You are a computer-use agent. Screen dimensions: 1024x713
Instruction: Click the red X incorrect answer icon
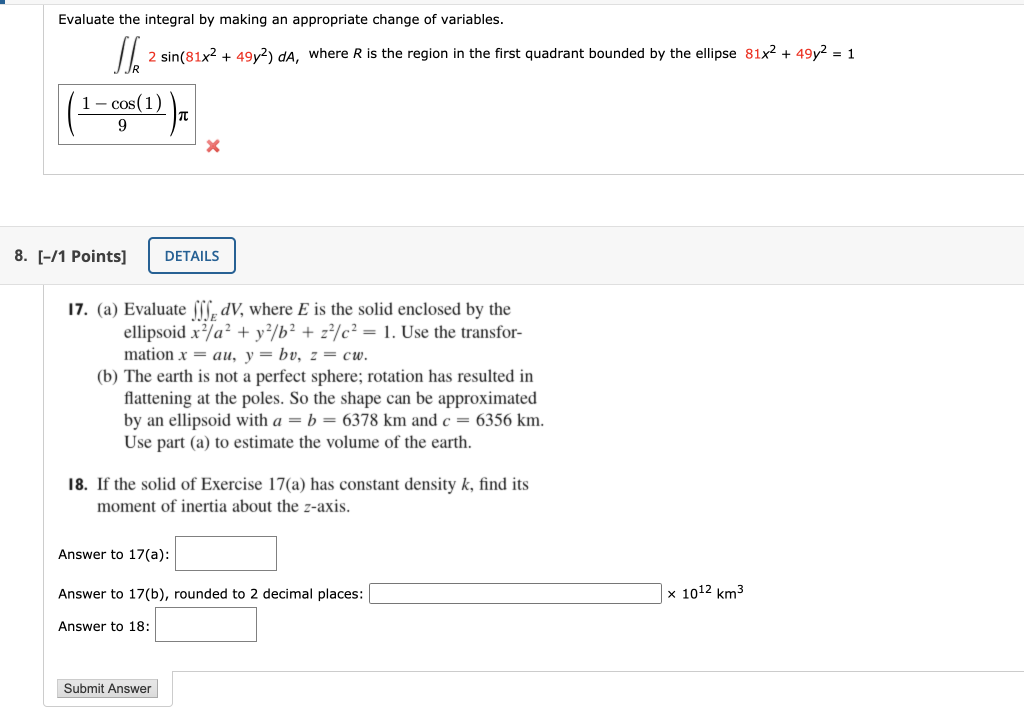[211, 146]
